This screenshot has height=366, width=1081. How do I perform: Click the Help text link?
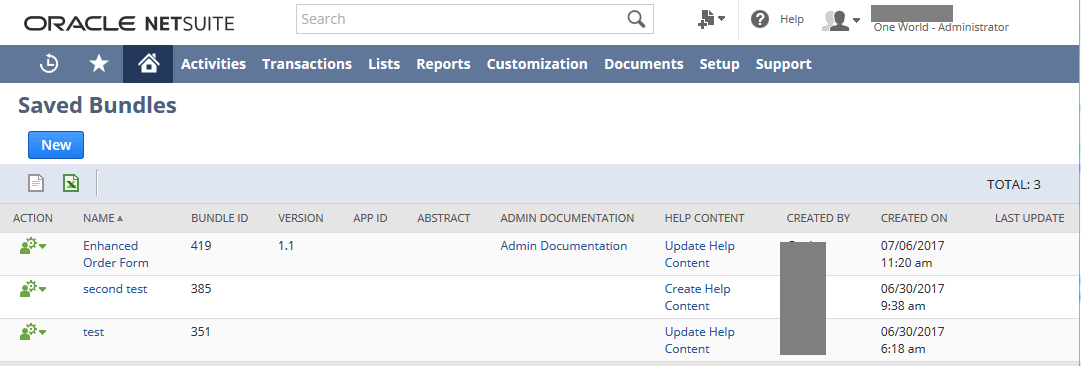pos(791,19)
